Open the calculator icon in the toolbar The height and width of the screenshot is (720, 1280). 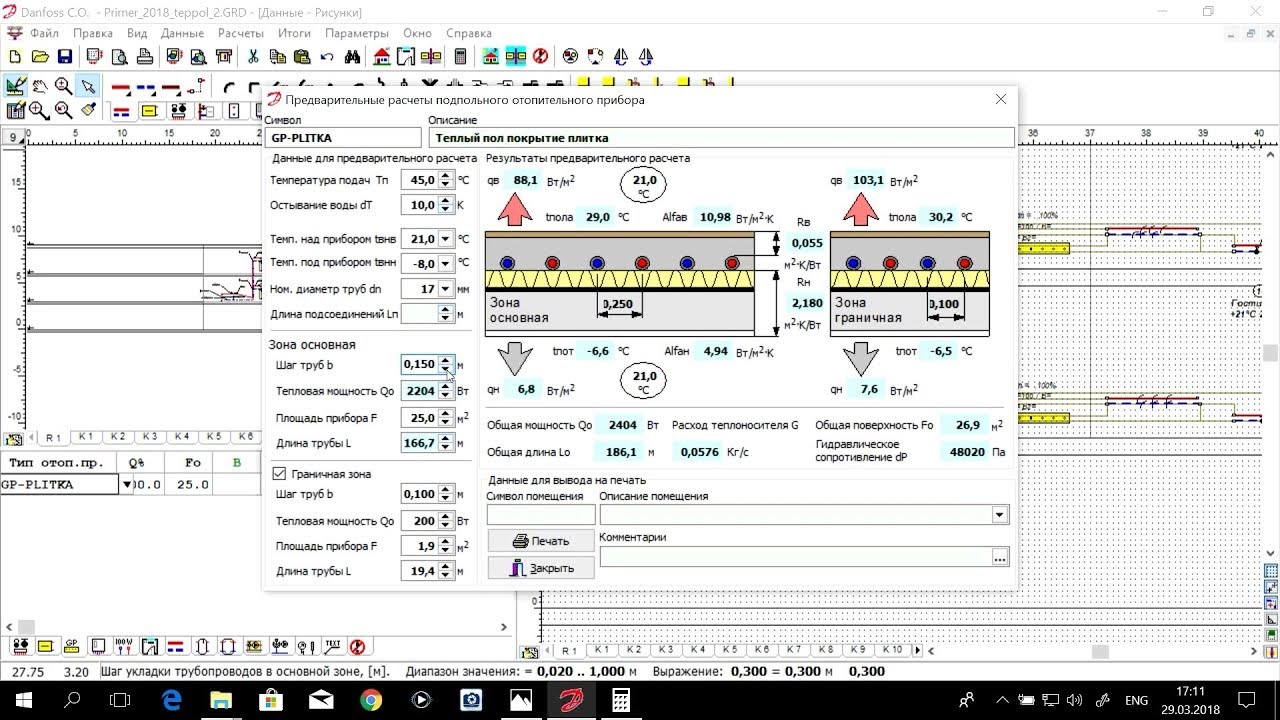pyautogui.click(x=460, y=57)
